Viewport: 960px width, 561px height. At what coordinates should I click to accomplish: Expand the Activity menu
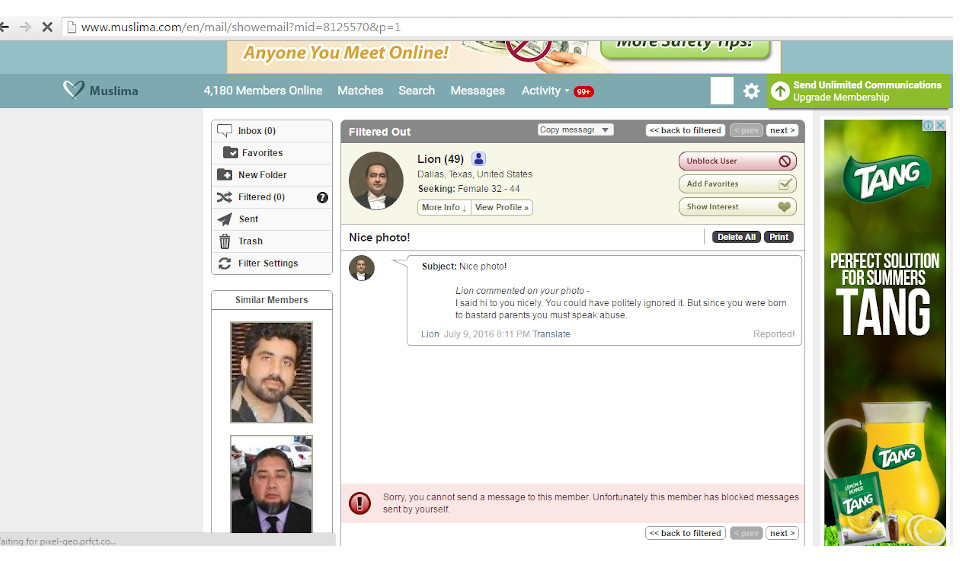tap(545, 90)
